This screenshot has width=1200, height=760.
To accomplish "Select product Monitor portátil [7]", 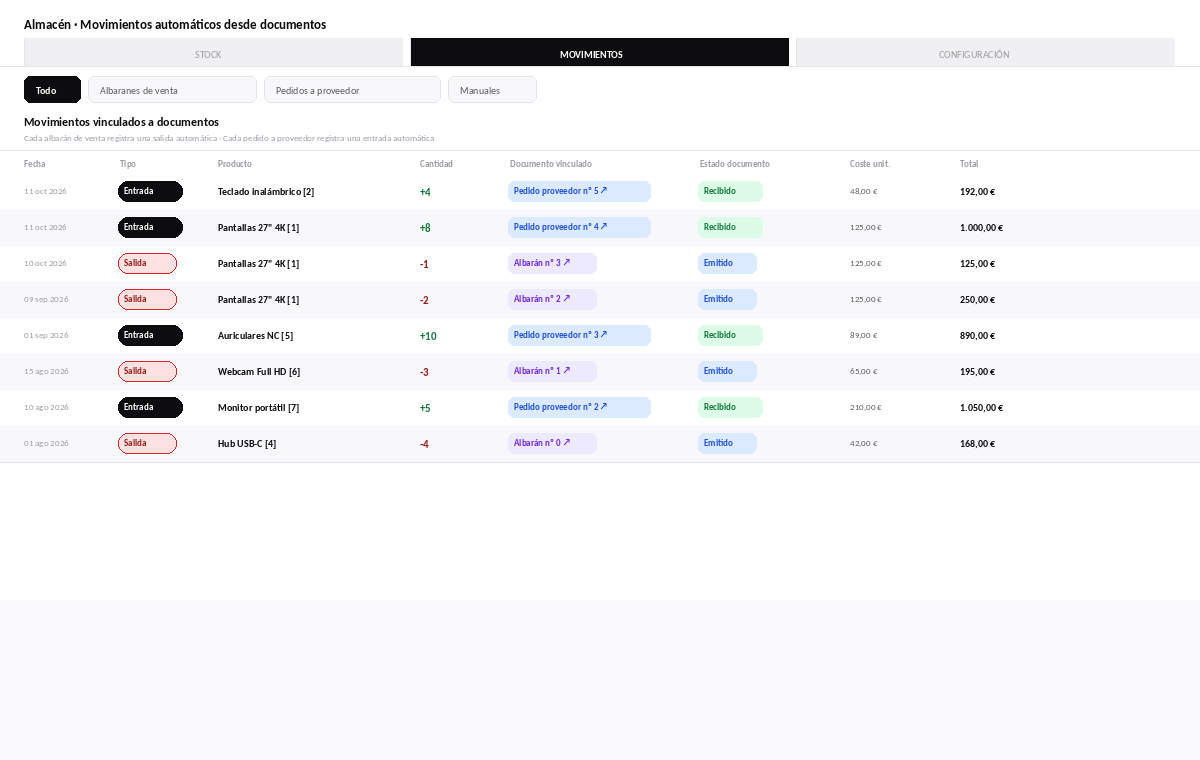I will [258, 408].
